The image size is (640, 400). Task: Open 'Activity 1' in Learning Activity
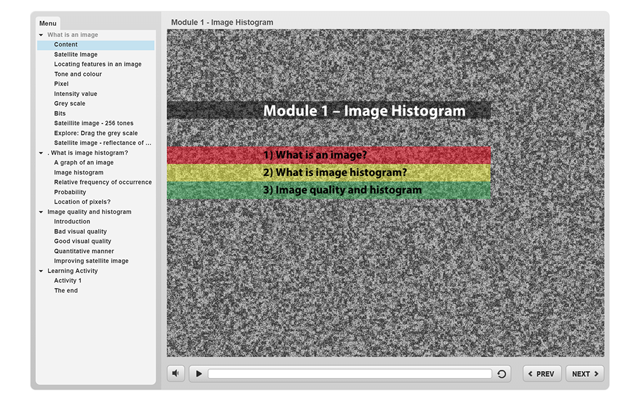tap(68, 281)
